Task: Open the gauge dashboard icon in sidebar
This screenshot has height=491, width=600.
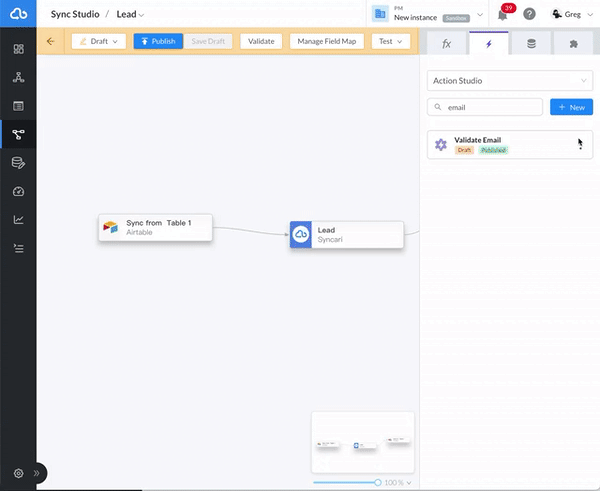Action: point(18,191)
